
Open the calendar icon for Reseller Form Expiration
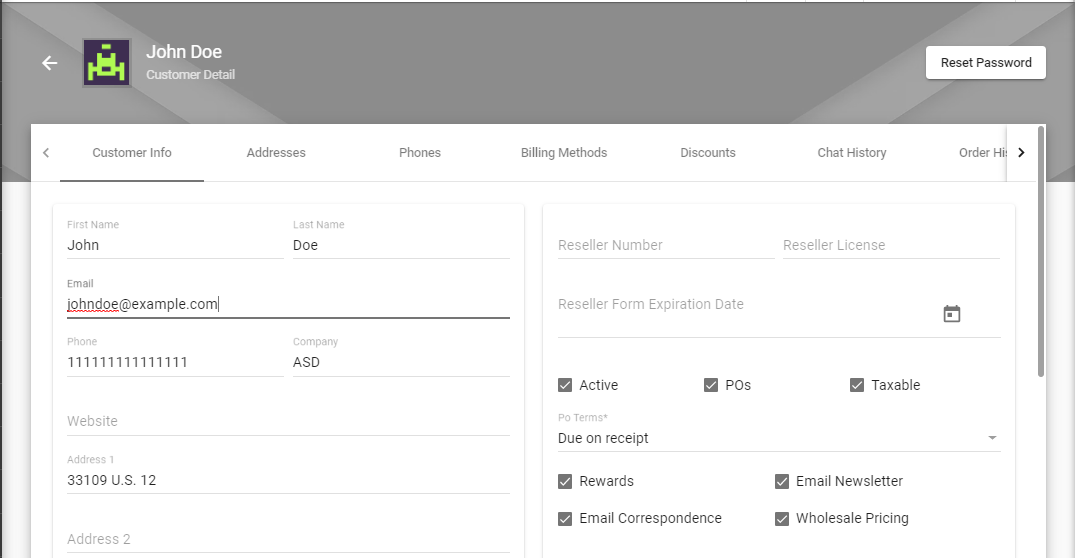coord(952,314)
